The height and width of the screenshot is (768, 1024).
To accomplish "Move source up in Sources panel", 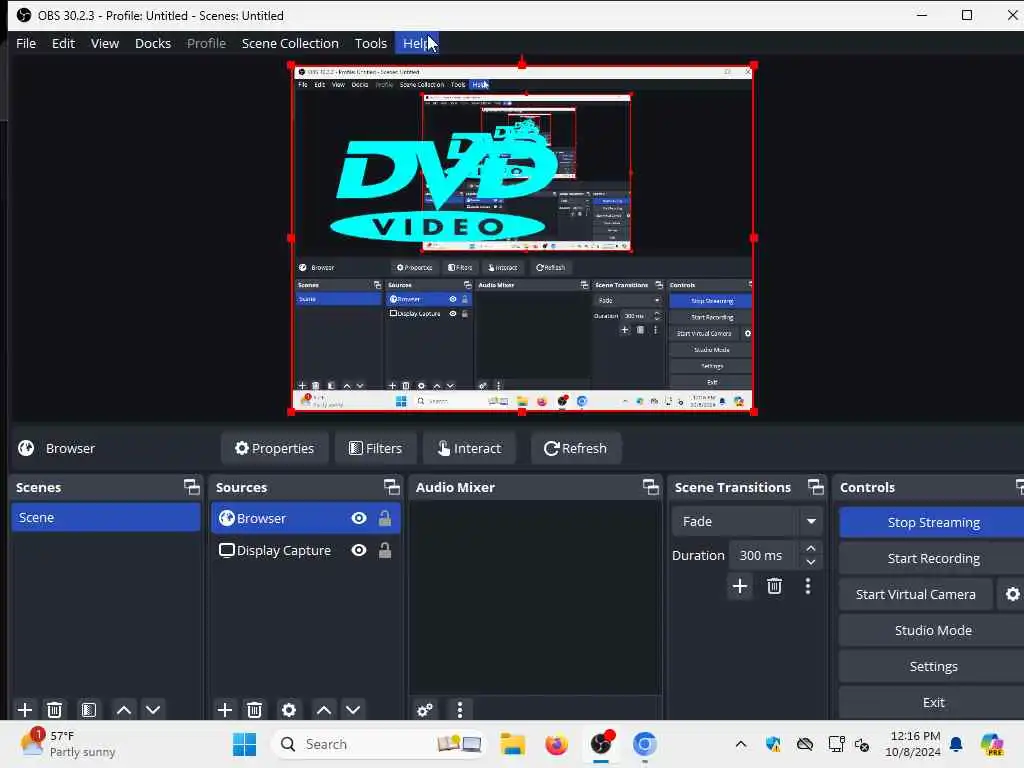I will click(x=324, y=709).
